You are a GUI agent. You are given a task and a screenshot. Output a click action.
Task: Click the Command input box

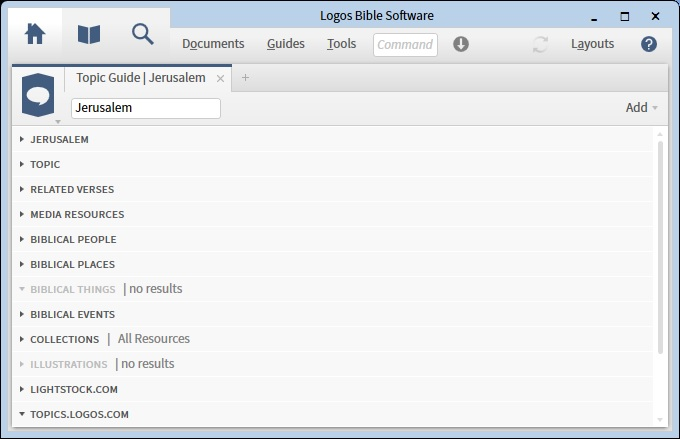(x=405, y=44)
